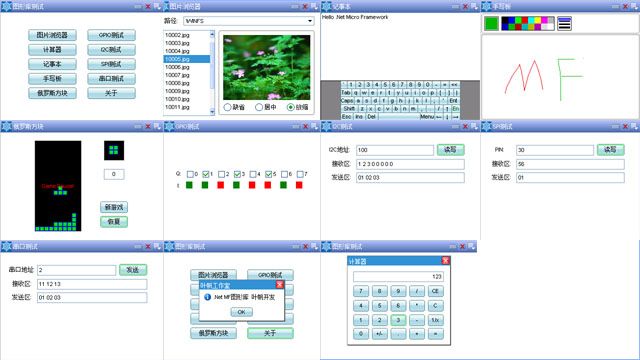Tap the Shift key on the soft keyboard
Image resolution: width=640 pixels, height=360 pixels.
[x=349, y=109]
